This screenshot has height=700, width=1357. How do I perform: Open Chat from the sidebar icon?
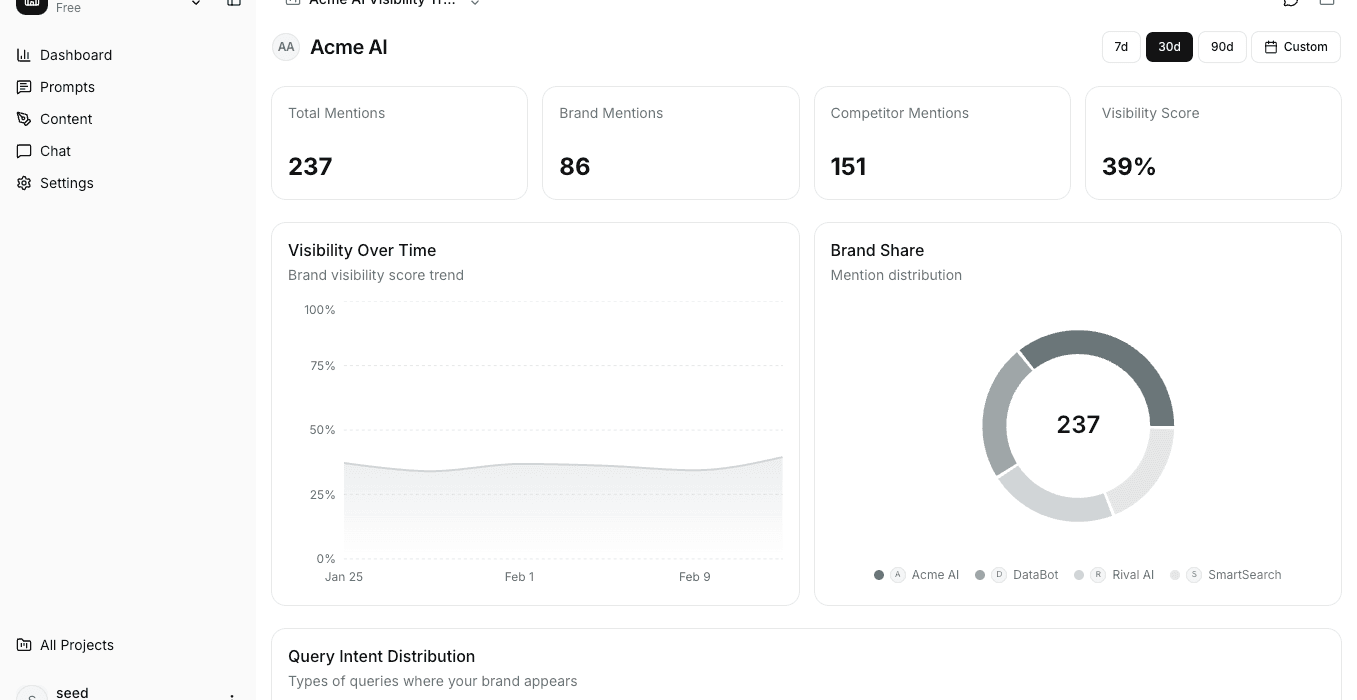(x=24, y=151)
